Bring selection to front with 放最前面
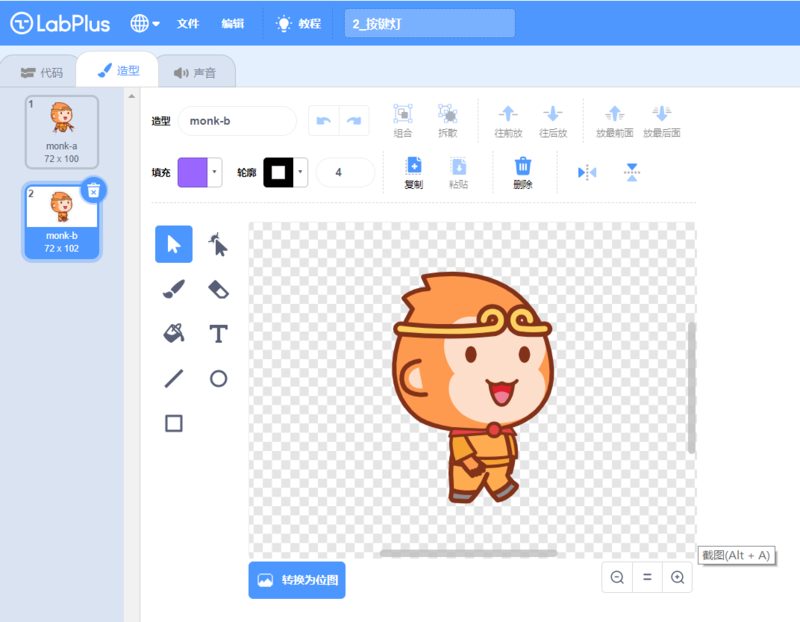The width and height of the screenshot is (800, 622). coord(615,121)
